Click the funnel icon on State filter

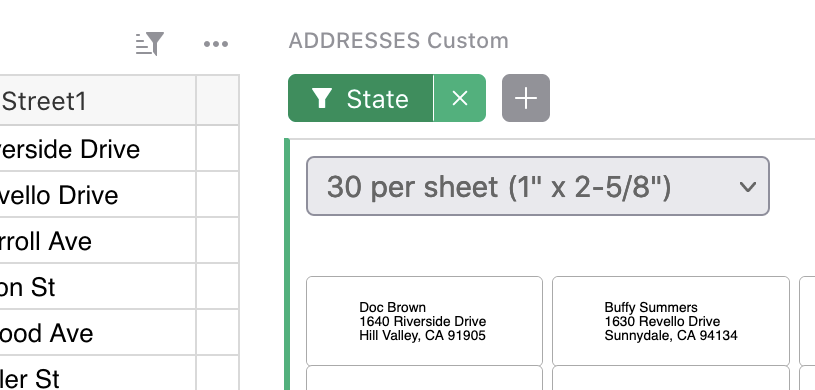click(x=322, y=98)
